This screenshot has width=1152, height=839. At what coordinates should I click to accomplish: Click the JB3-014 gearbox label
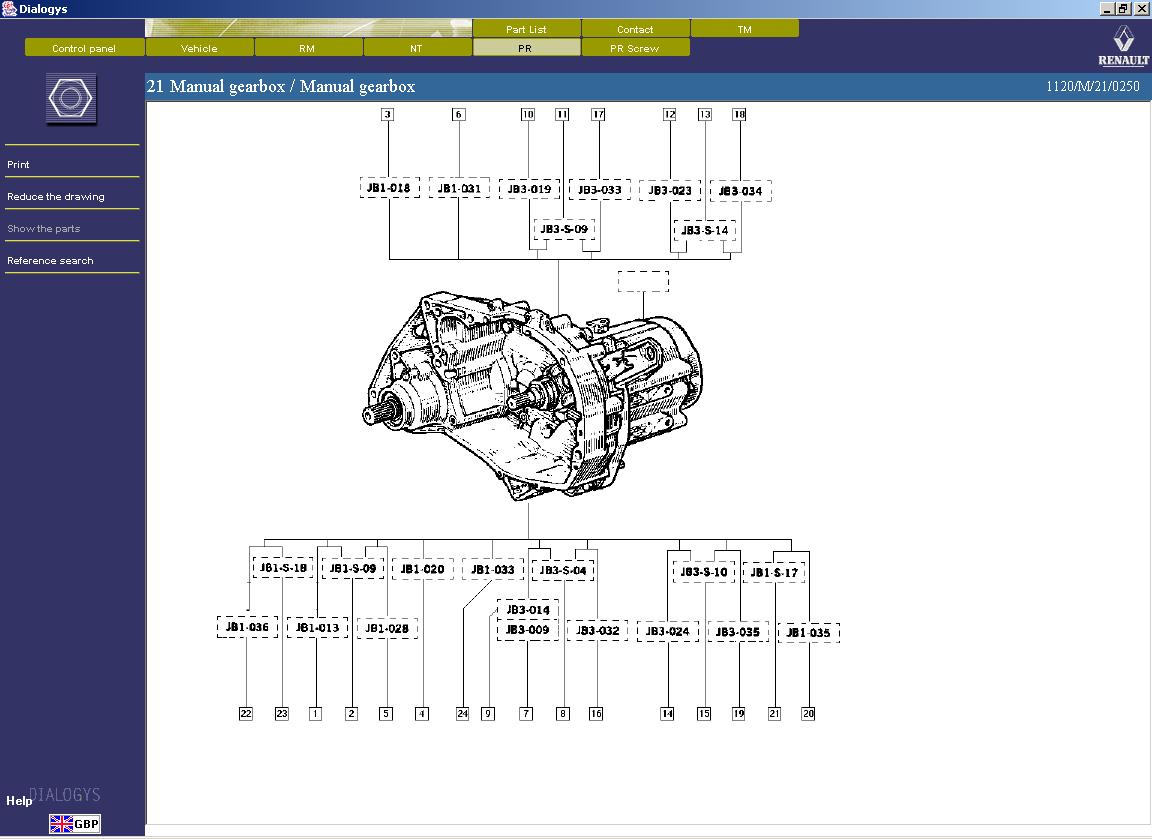[x=528, y=610]
